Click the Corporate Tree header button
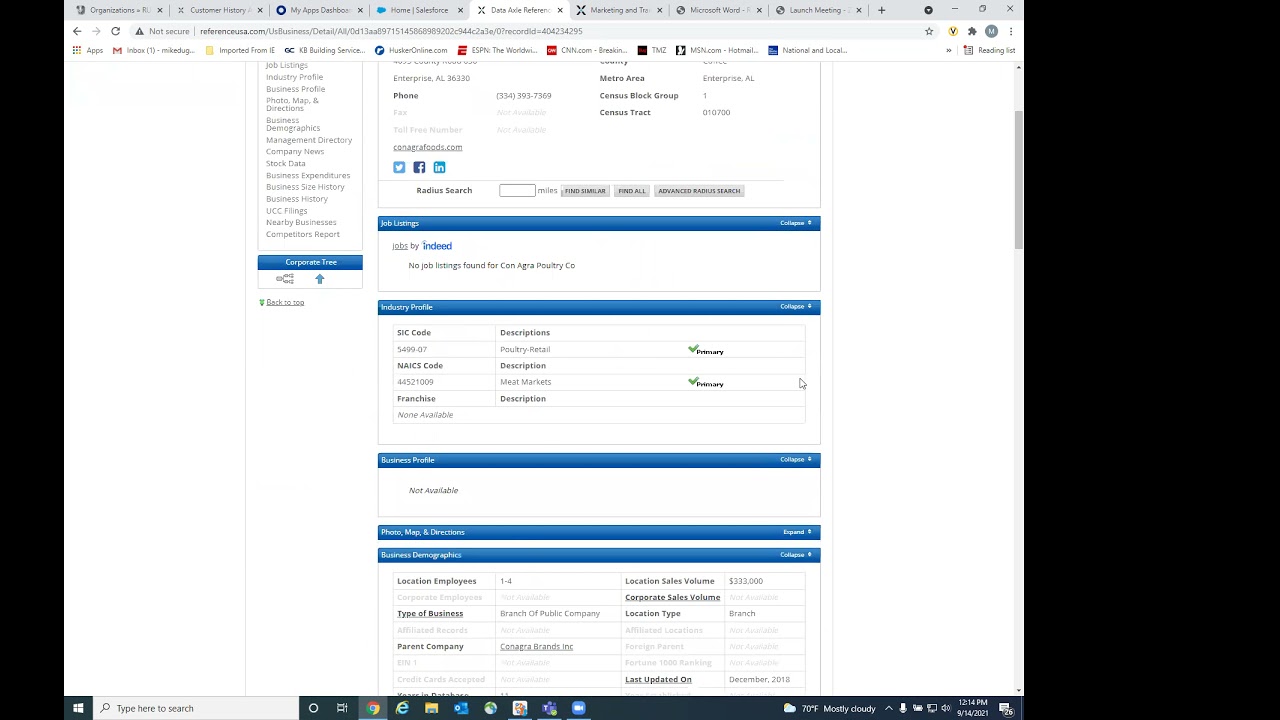 click(310, 262)
